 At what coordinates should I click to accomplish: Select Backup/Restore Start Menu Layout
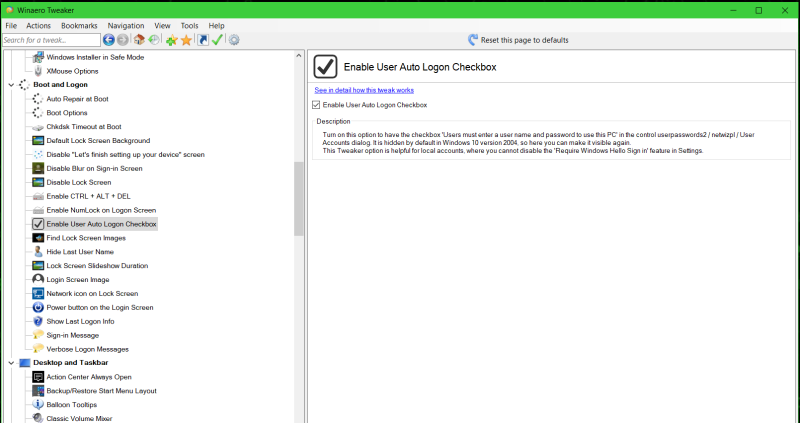tap(101, 391)
